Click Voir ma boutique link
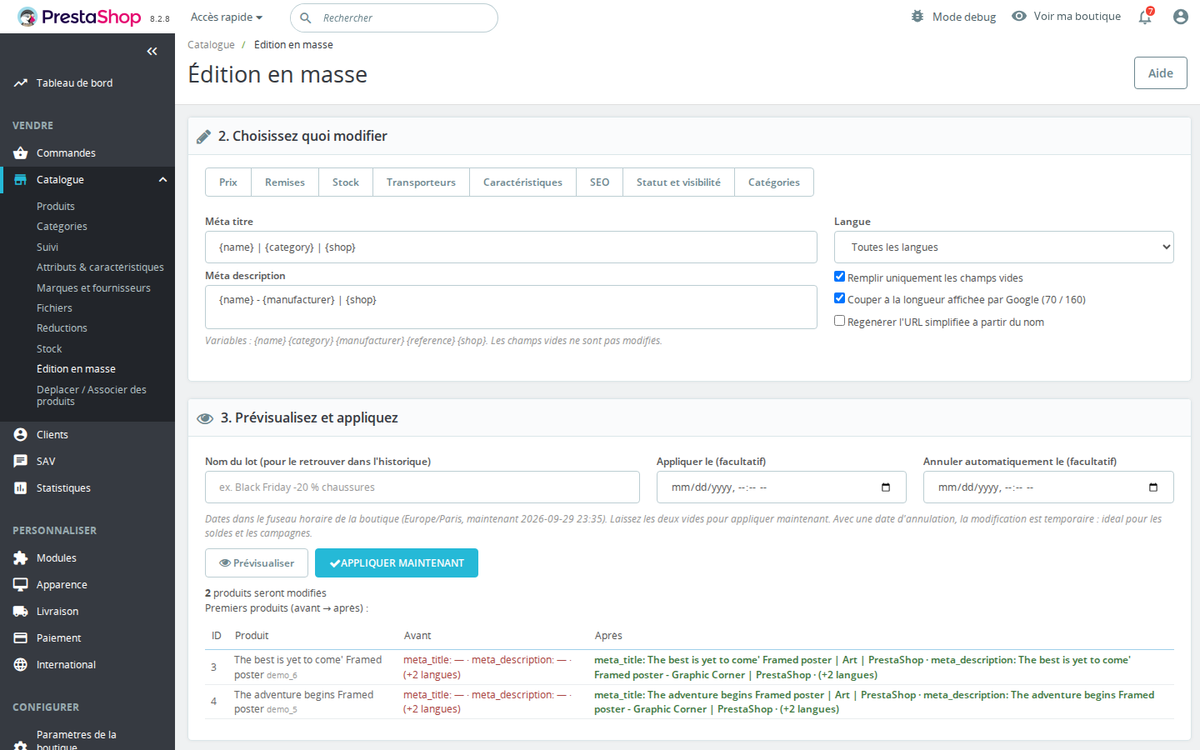The image size is (1200, 750). pos(1077,17)
